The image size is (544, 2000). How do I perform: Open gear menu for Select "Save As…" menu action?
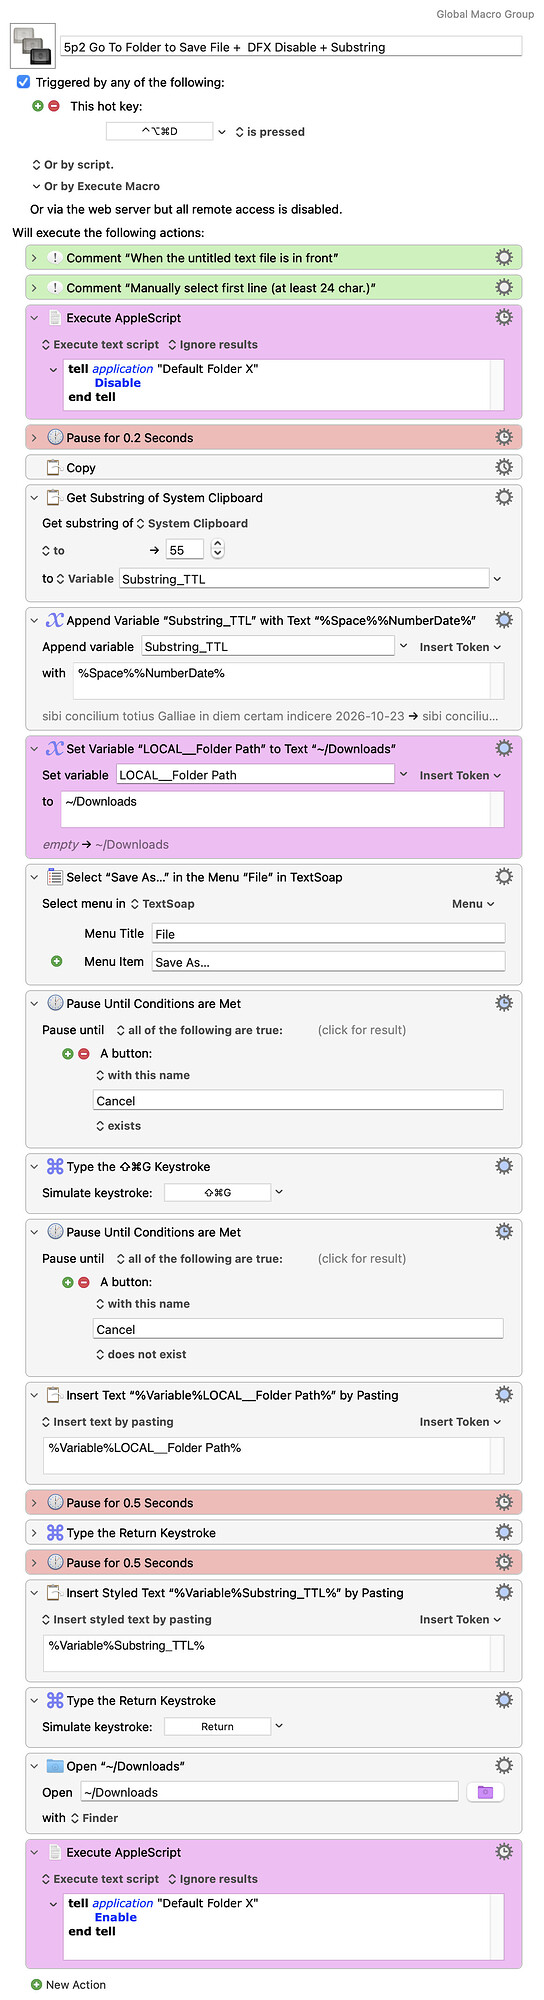504,877
